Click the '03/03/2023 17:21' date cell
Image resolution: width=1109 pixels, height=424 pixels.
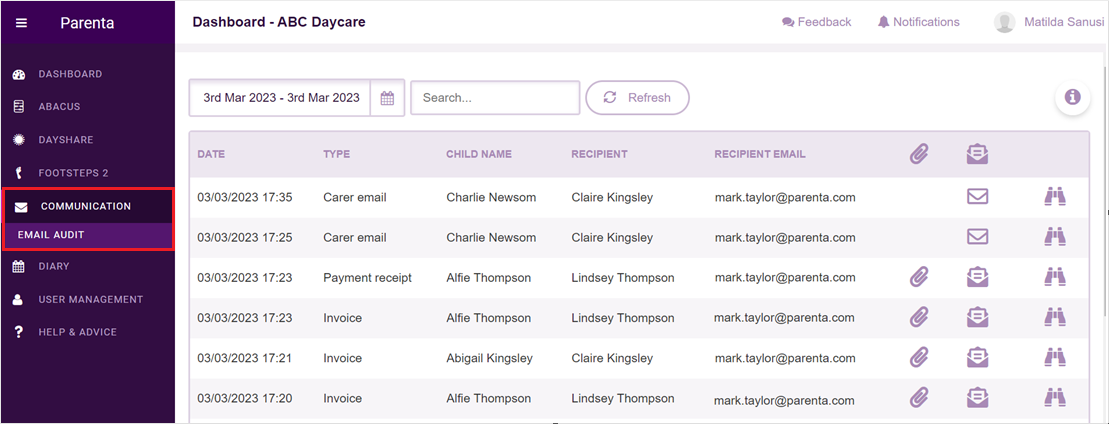[x=245, y=358]
